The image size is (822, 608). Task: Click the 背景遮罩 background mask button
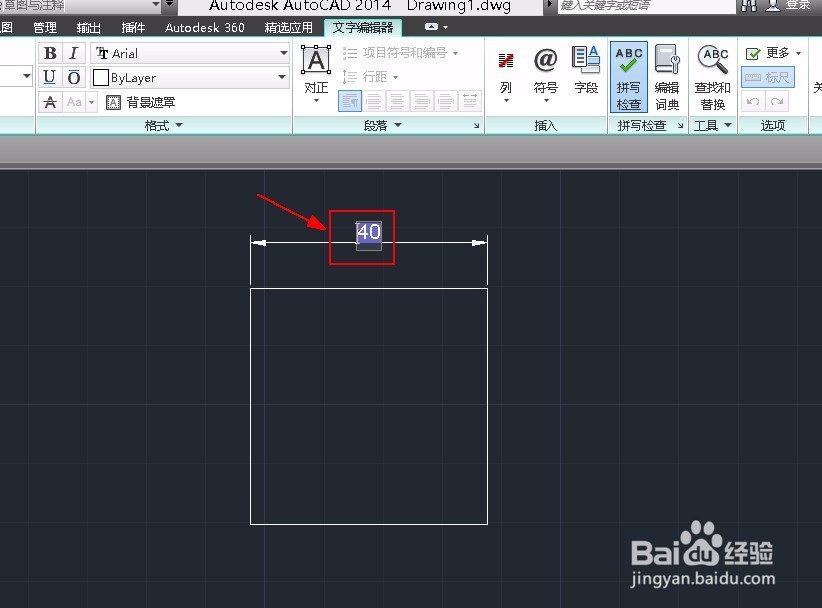pyautogui.click(x=140, y=102)
